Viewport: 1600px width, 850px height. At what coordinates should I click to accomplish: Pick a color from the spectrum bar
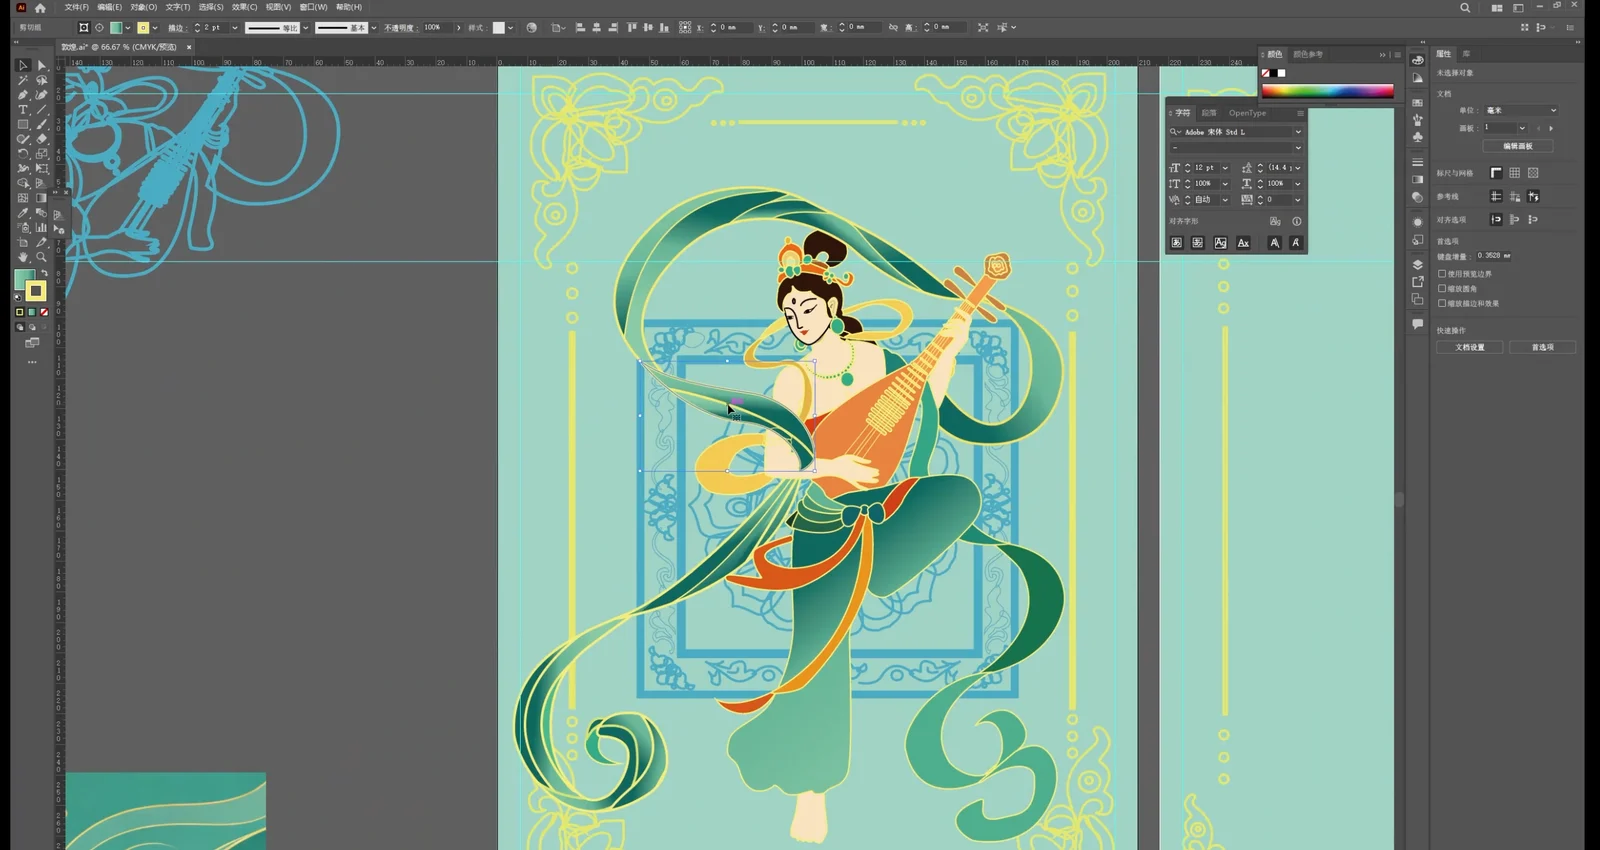click(x=1327, y=91)
